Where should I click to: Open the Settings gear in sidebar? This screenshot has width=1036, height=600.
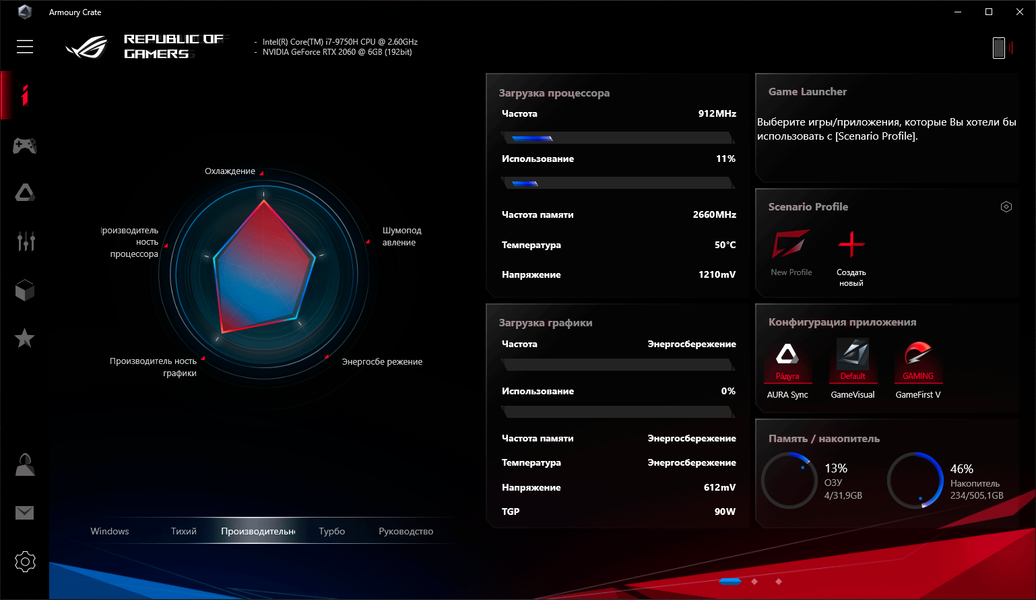click(x=25, y=562)
